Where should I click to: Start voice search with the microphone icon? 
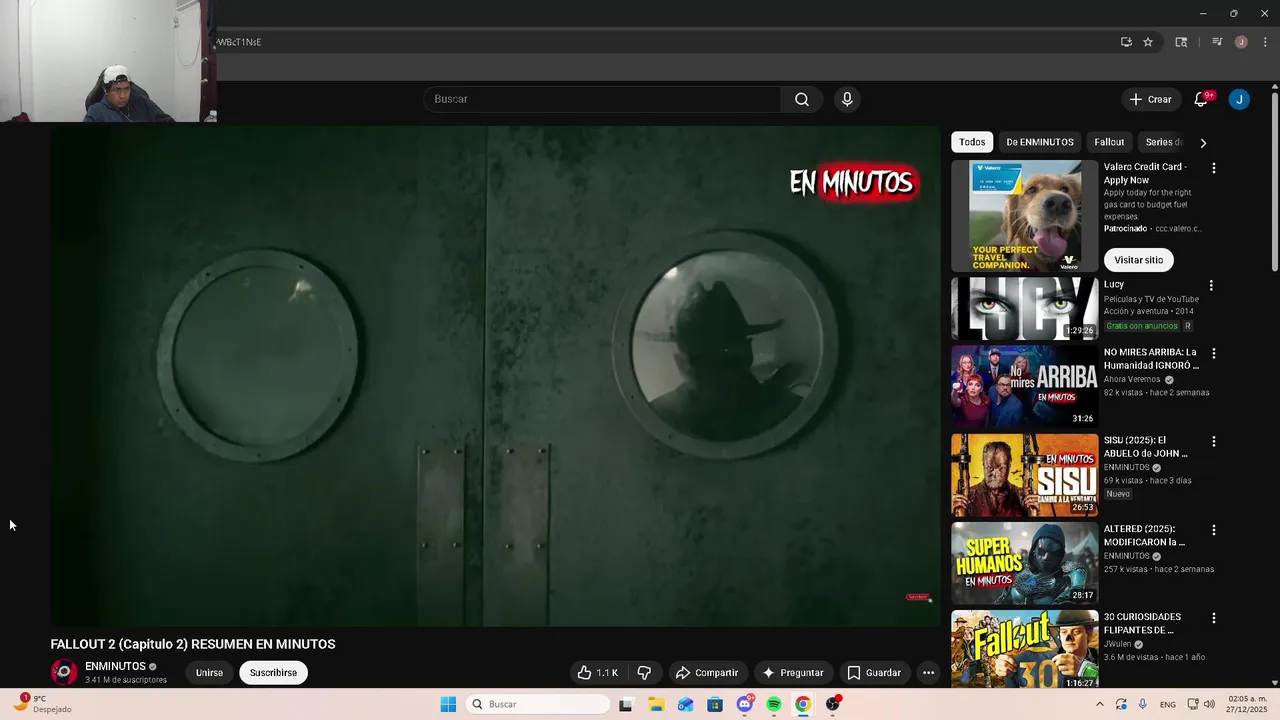847,99
